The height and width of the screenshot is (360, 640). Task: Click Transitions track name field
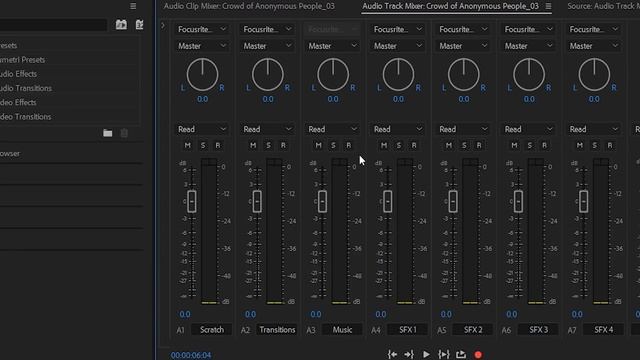tap(277, 330)
